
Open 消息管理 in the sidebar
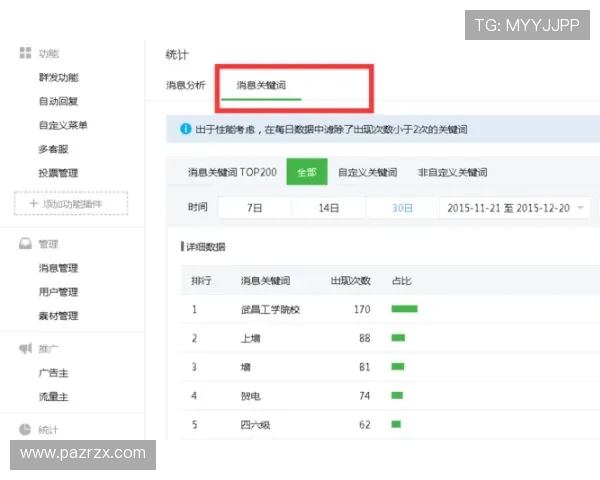click(59, 268)
